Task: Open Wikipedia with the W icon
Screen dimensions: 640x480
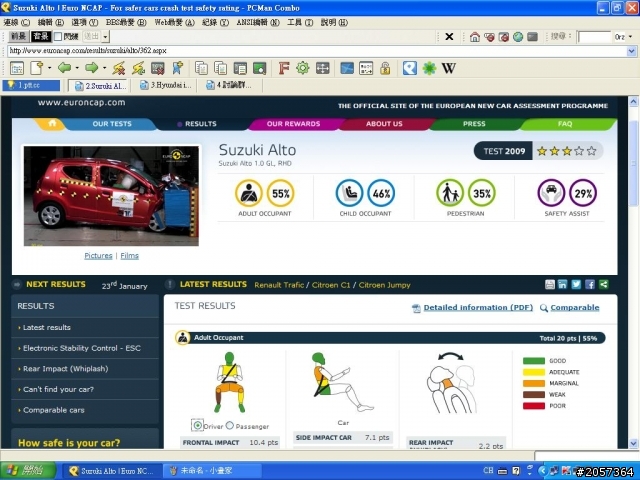Action: click(x=449, y=68)
